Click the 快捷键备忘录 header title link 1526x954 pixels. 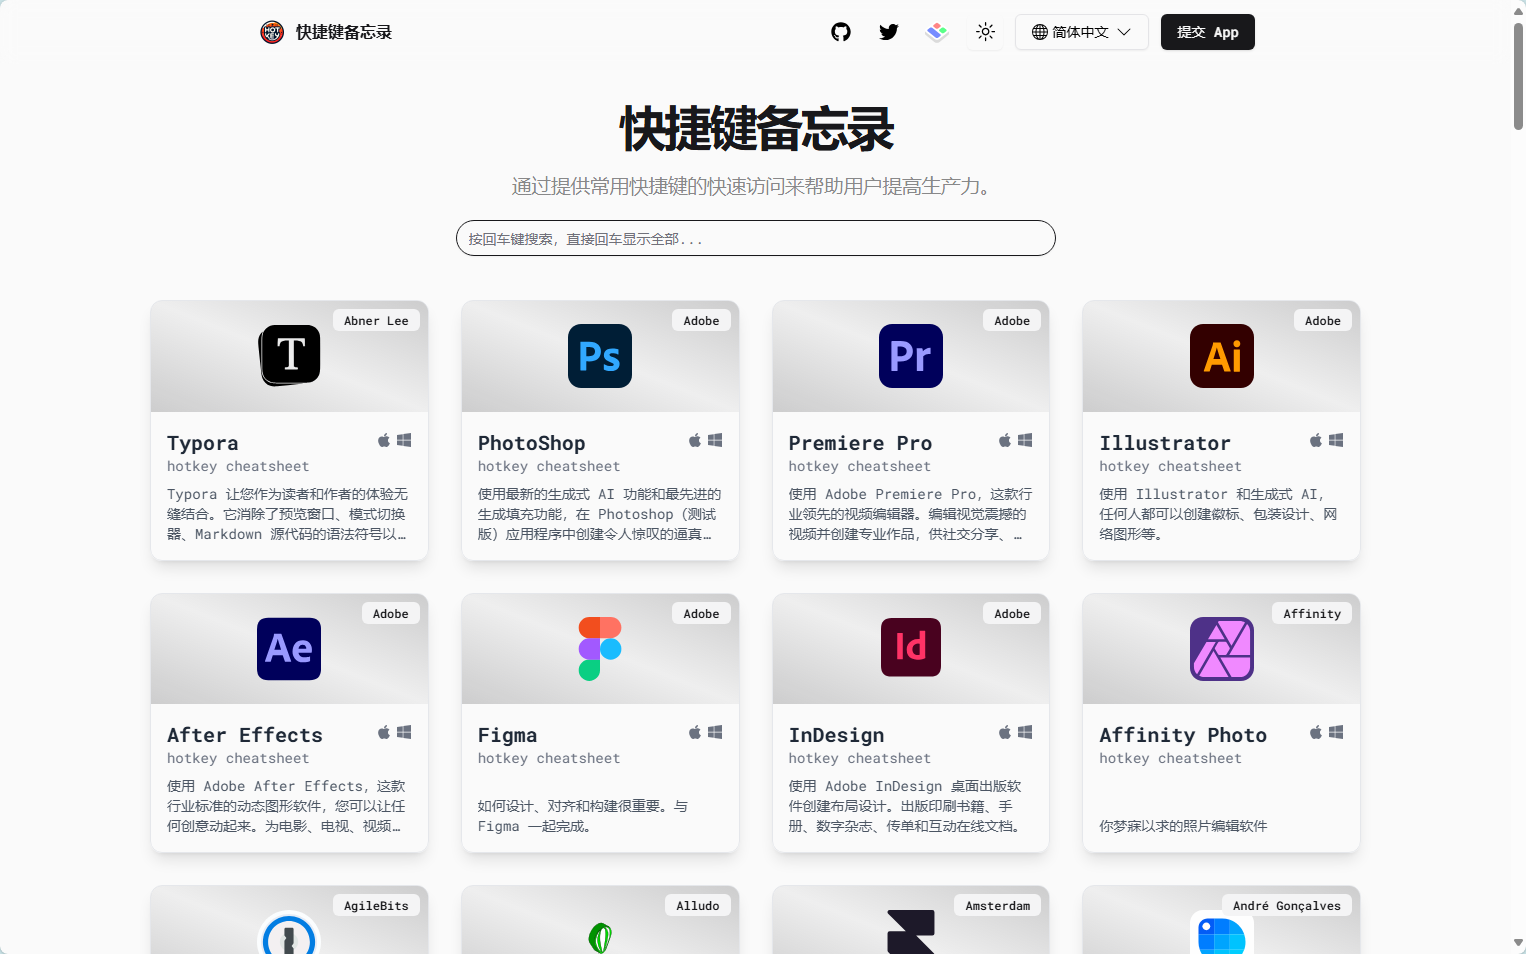344,32
